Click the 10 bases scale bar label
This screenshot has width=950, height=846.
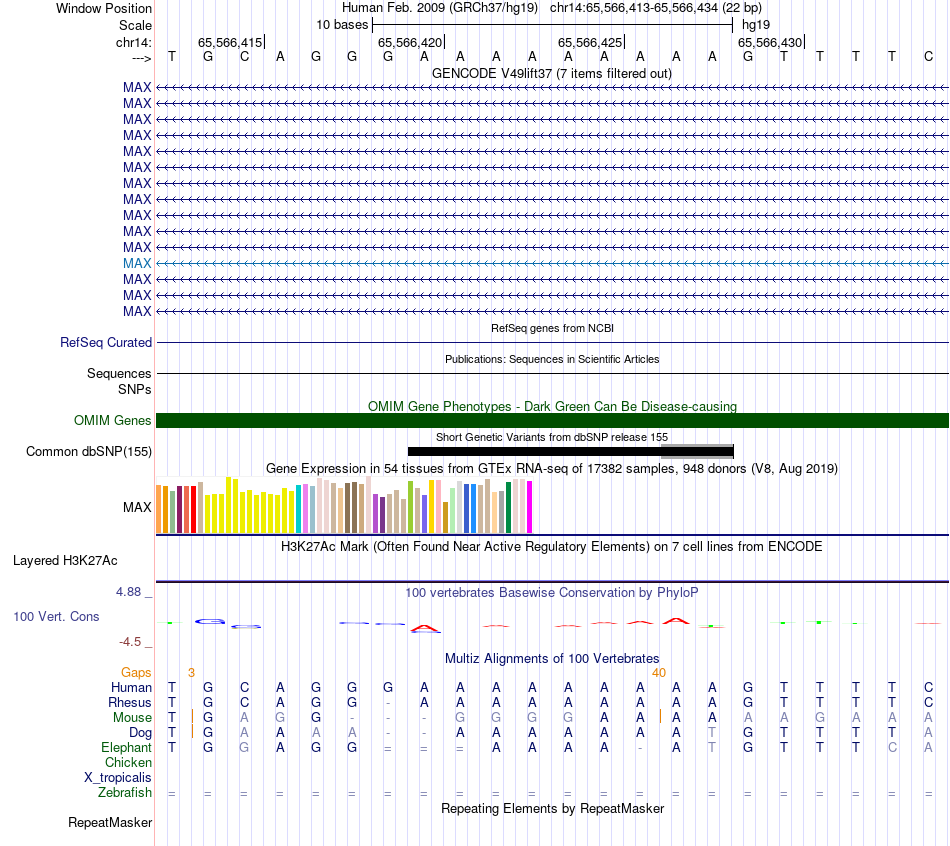tap(342, 25)
